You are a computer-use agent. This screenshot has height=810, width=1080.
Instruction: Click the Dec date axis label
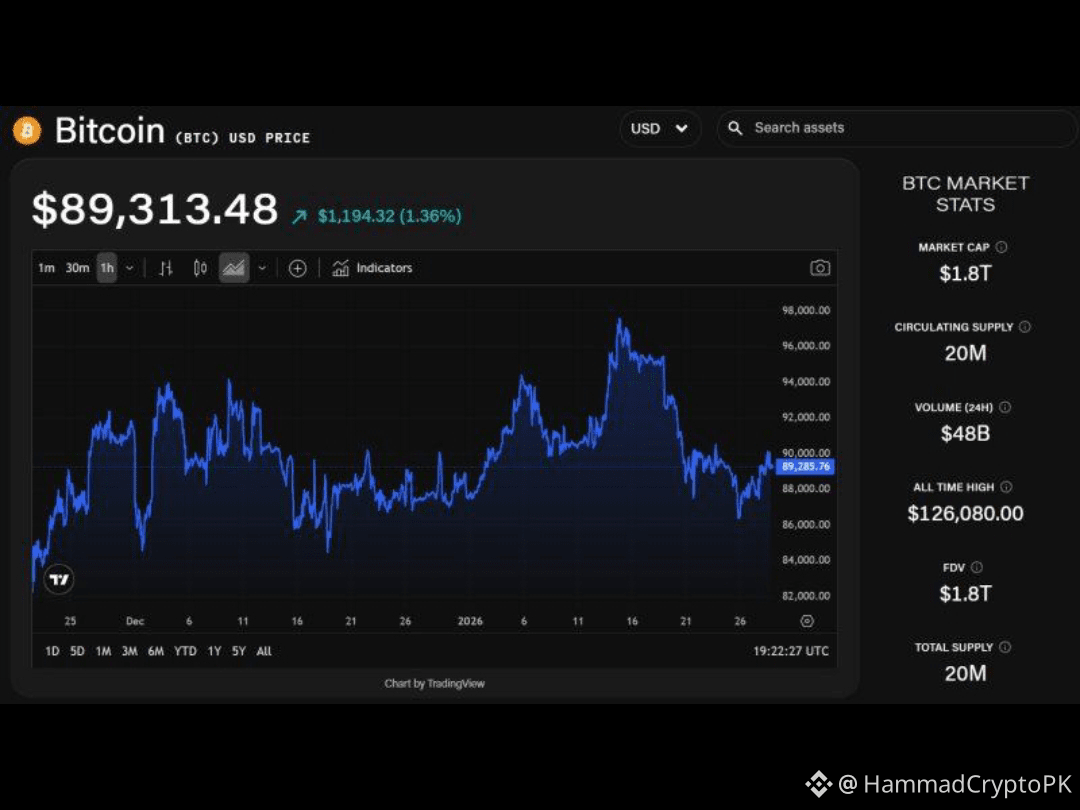[x=135, y=621]
